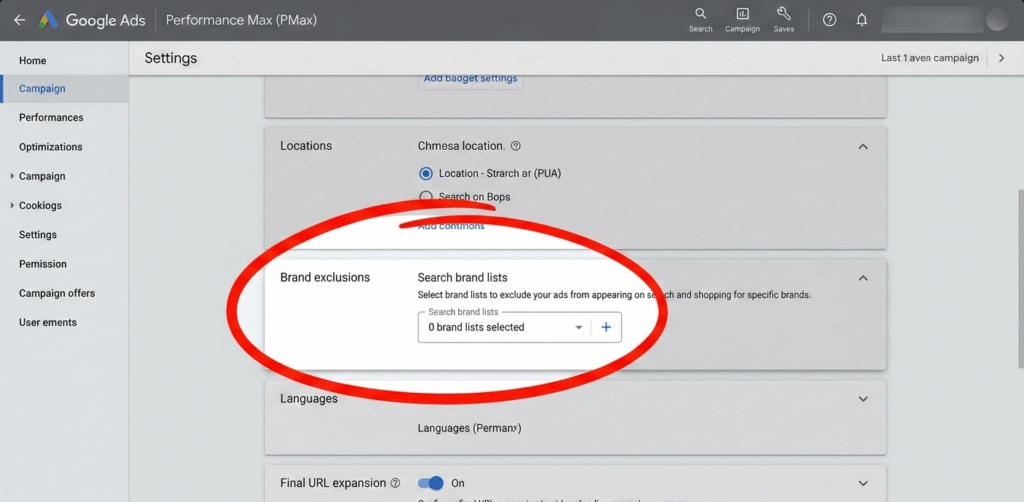
Task: Click help icon next to Final URL expansion
Action: pyautogui.click(x=395, y=483)
